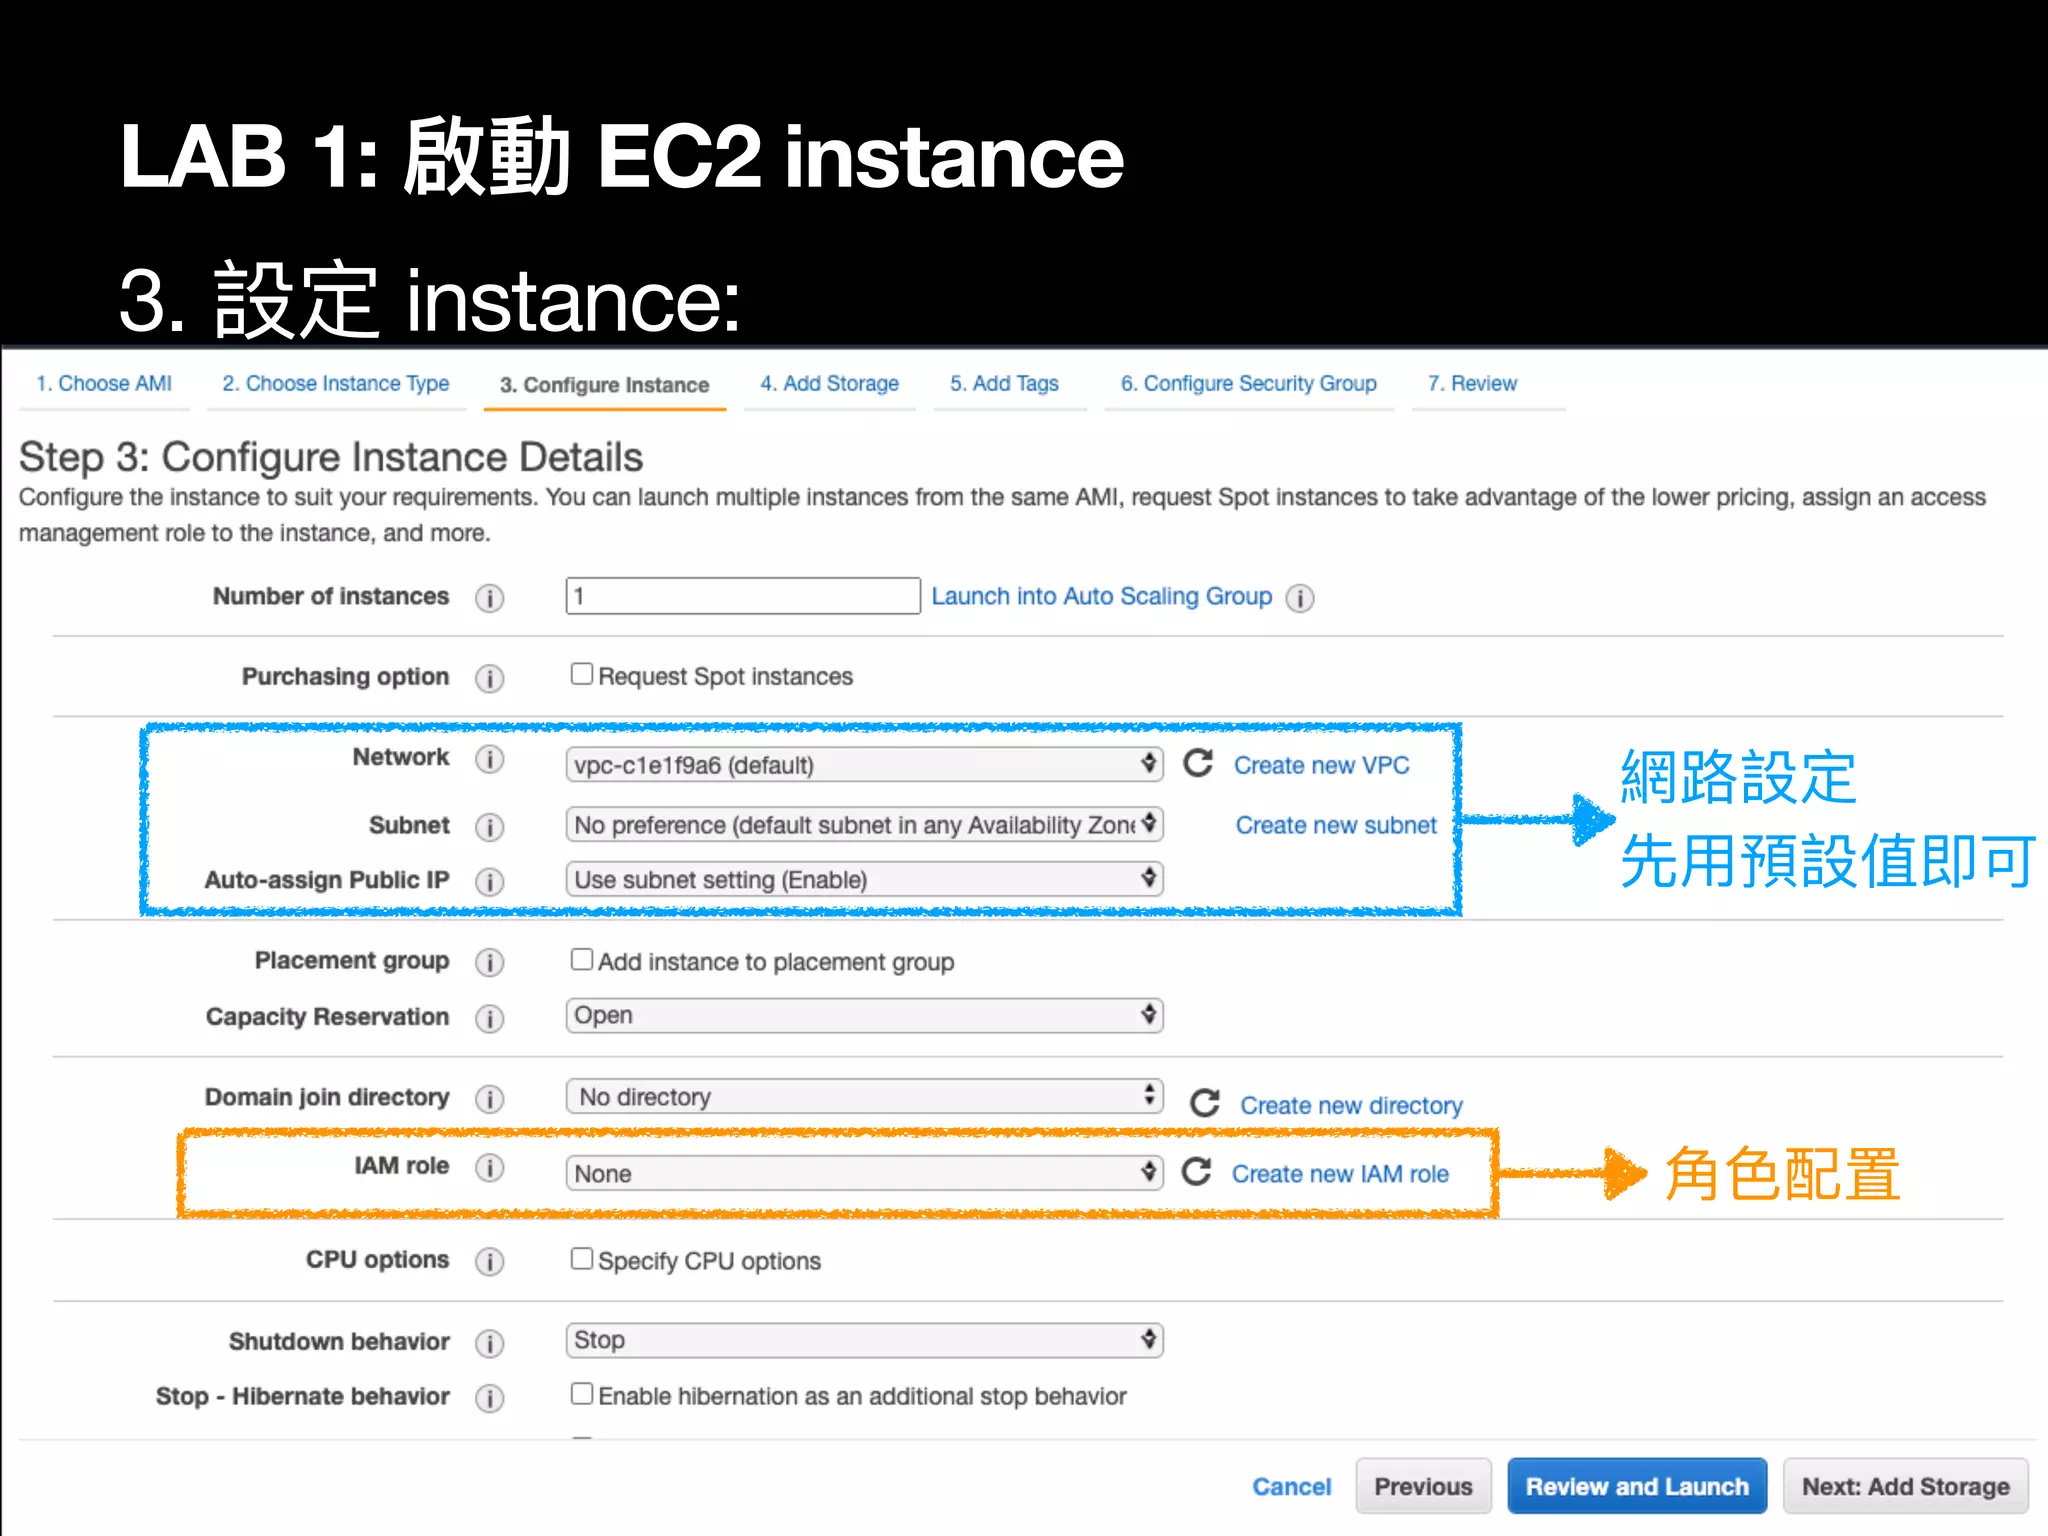The width and height of the screenshot is (2048, 1536).
Task: Go to 2. Choose Instance Type step
Action: (x=336, y=384)
